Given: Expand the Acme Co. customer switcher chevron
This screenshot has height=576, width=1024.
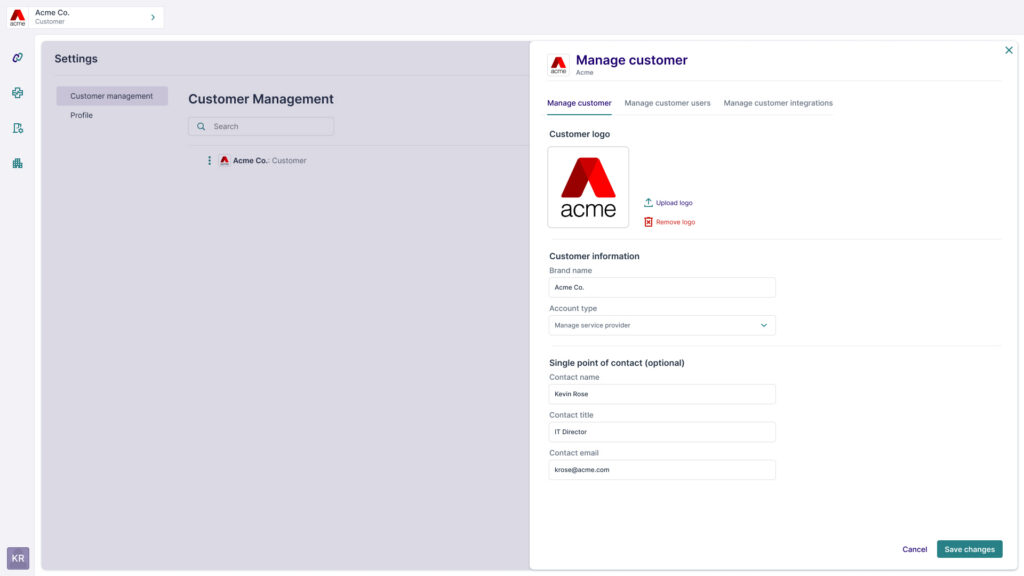Looking at the screenshot, I should (152, 17).
